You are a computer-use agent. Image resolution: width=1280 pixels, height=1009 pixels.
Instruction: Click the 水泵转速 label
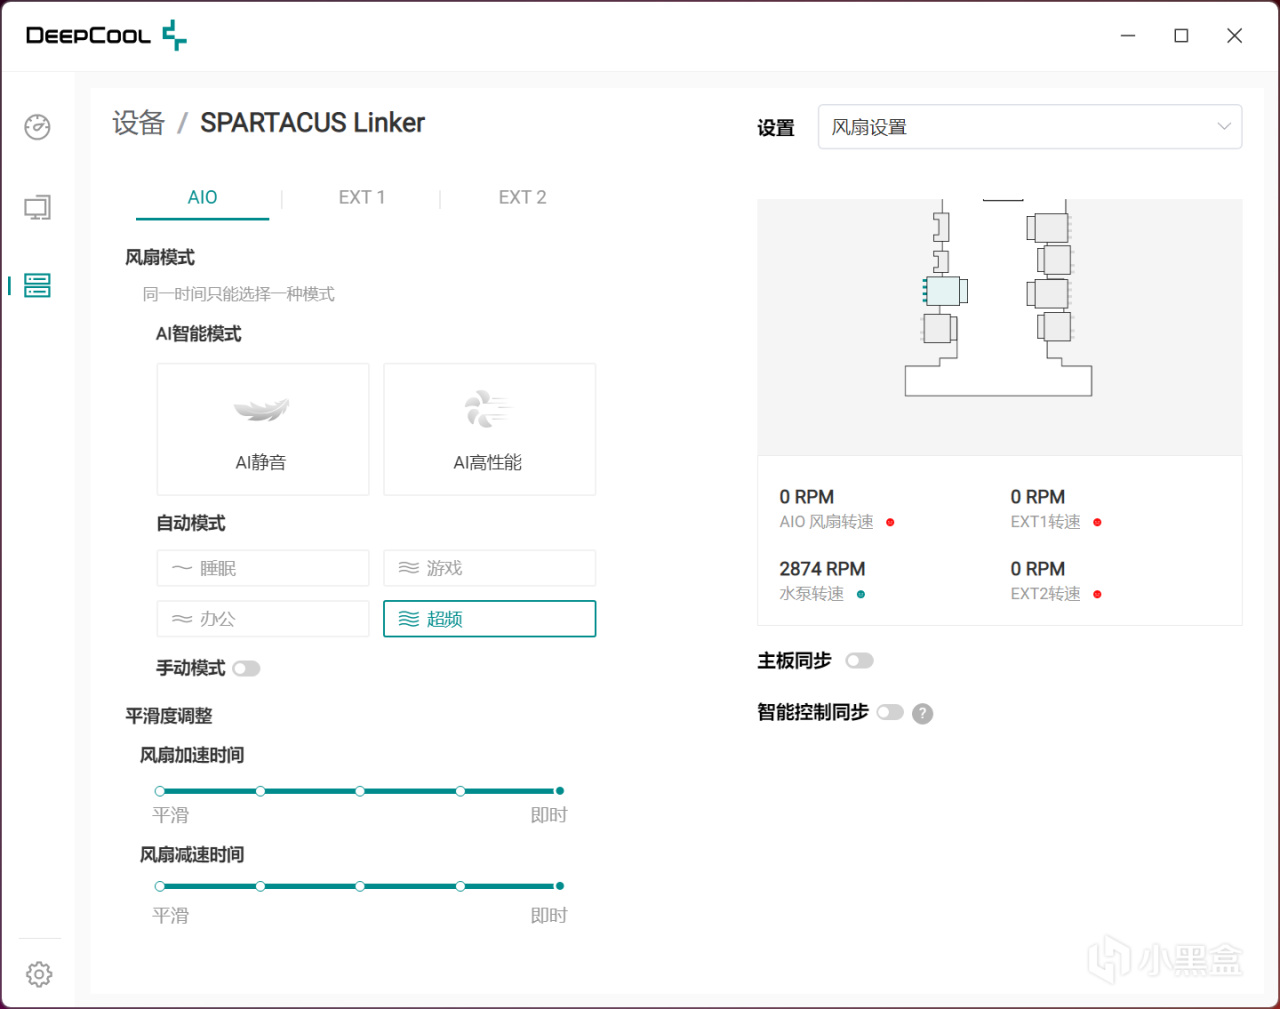pyautogui.click(x=811, y=594)
